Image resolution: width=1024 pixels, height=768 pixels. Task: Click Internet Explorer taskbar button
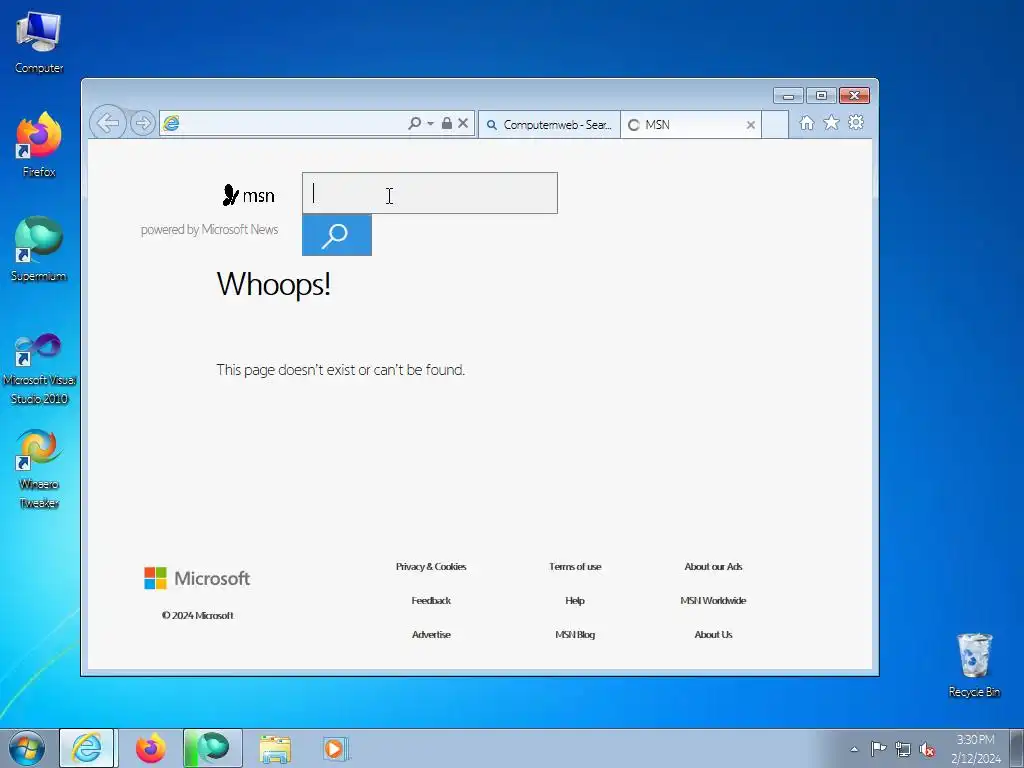point(87,748)
